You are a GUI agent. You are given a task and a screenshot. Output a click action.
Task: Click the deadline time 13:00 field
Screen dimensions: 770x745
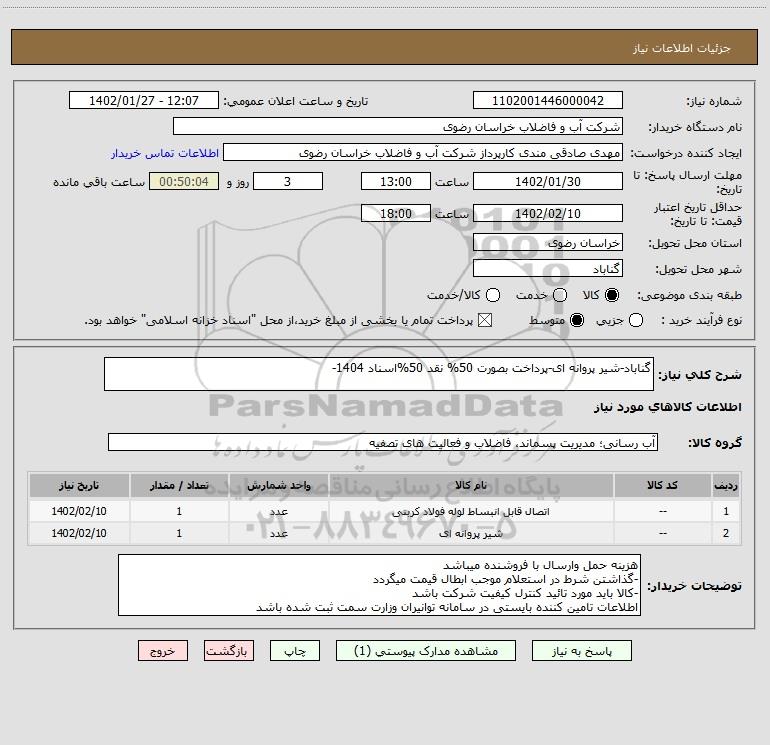[x=396, y=181]
